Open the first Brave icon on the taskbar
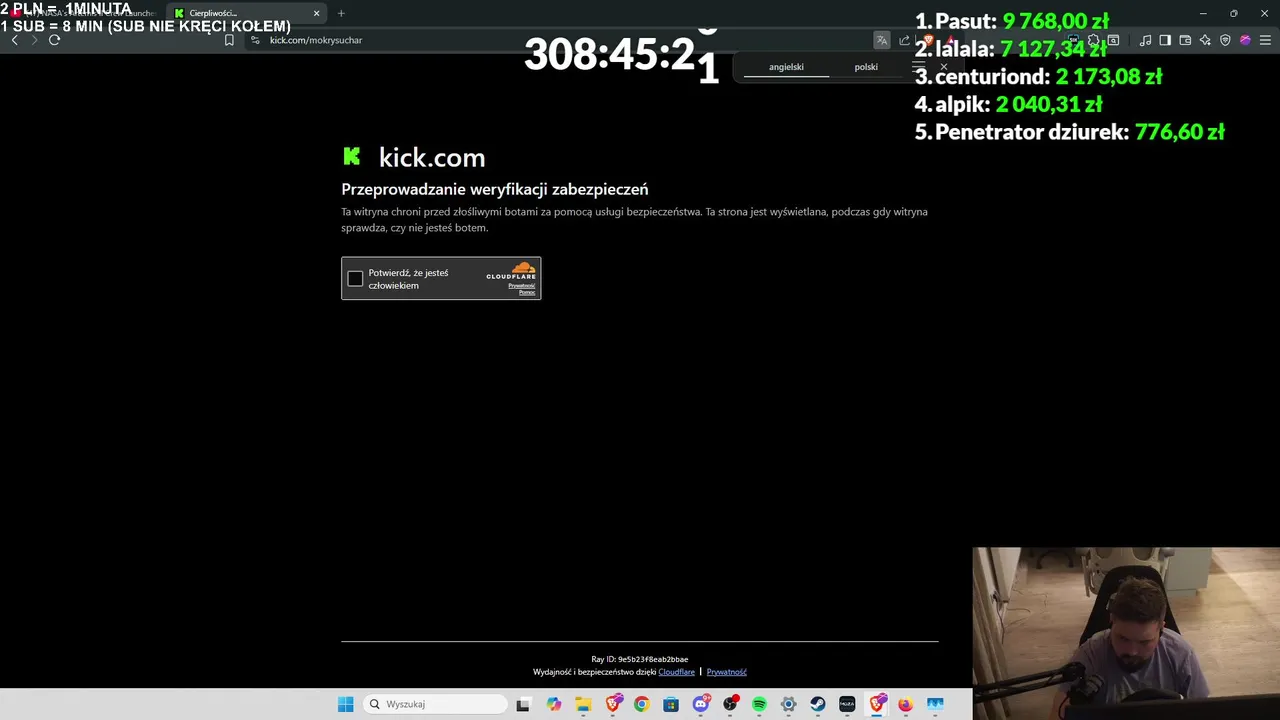Image resolution: width=1280 pixels, height=720 pixels. coord(613,704)
